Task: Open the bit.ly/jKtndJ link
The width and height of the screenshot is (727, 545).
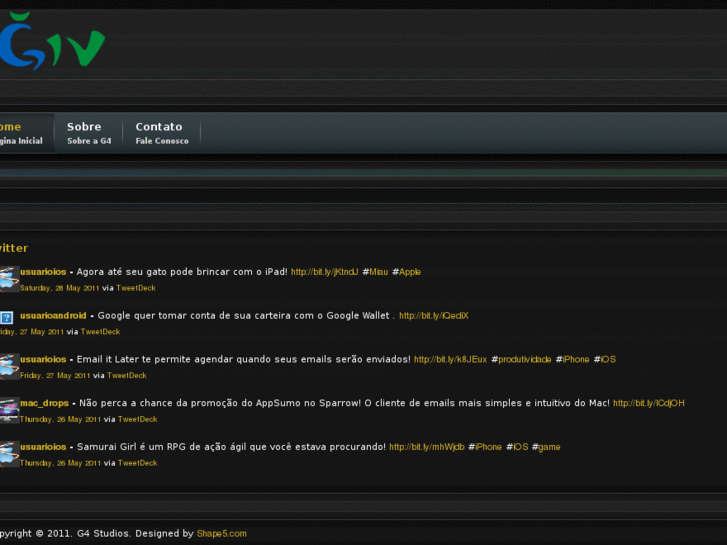Action: 325,272
